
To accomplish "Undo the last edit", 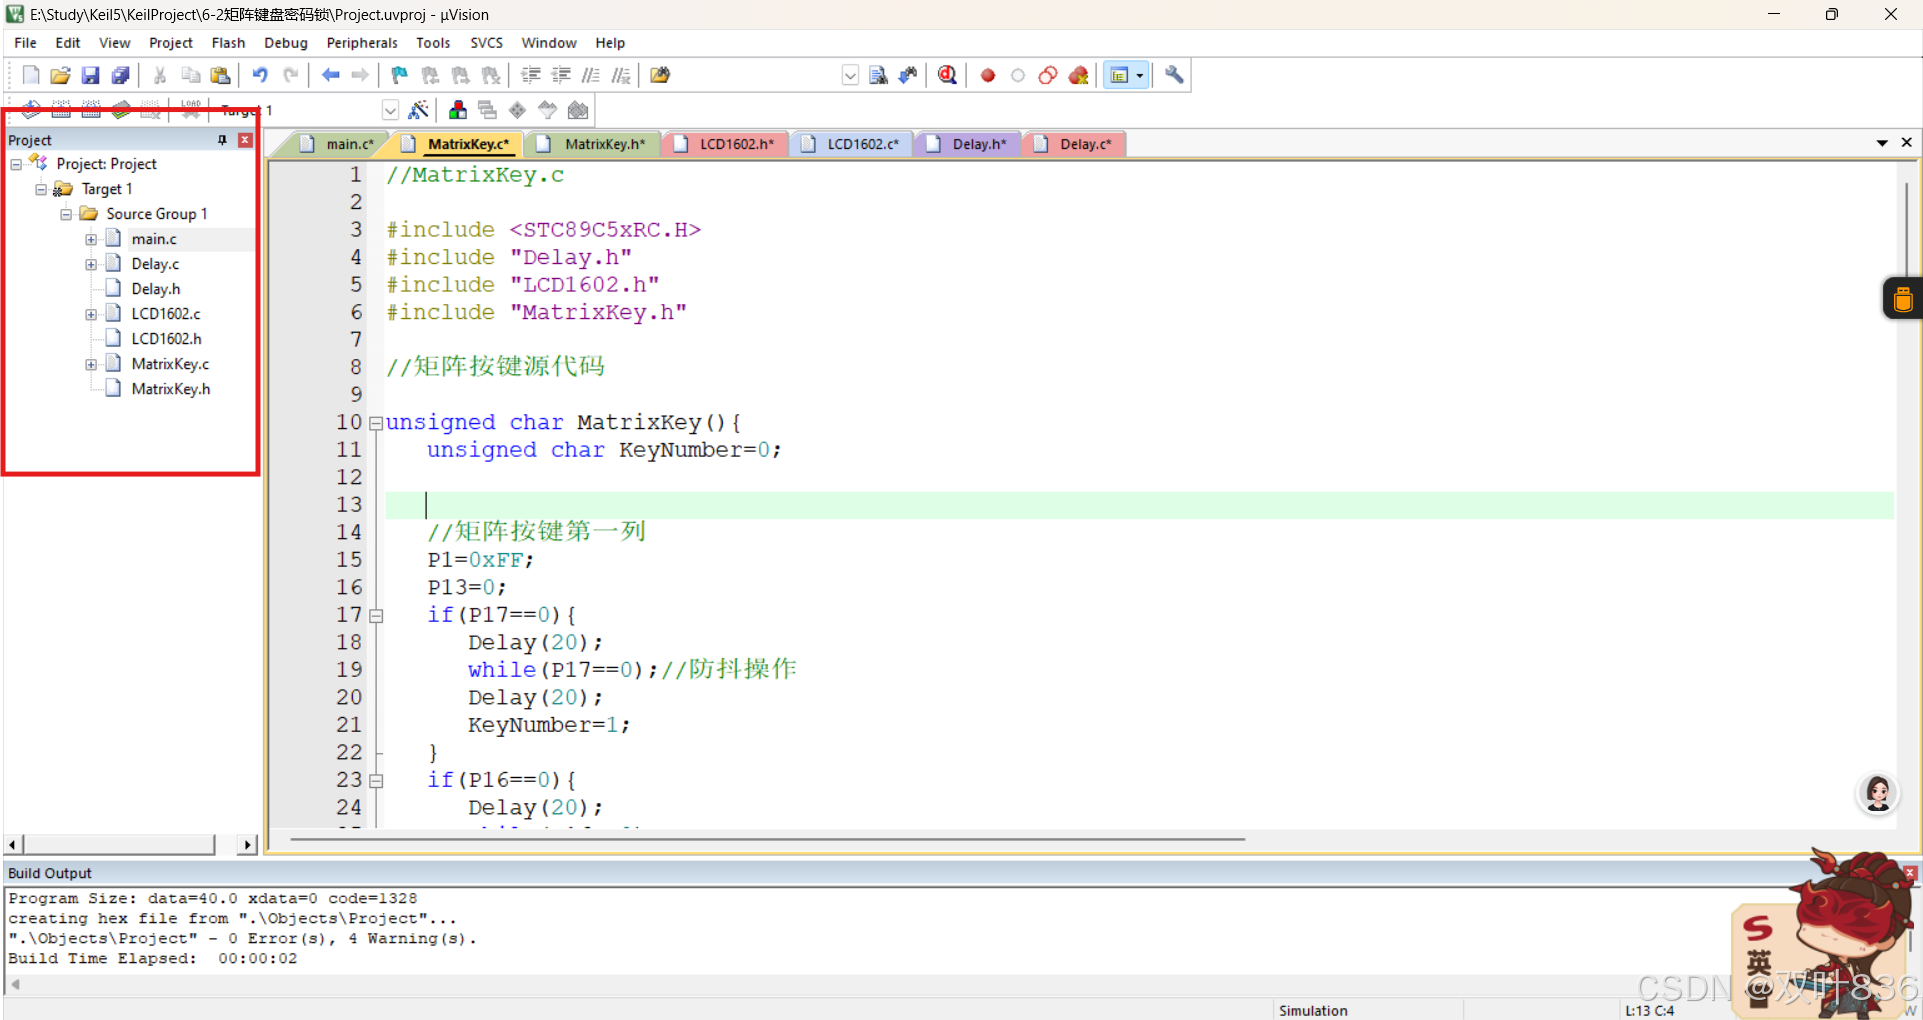I will pyautogui.click(x=260, y=75).
